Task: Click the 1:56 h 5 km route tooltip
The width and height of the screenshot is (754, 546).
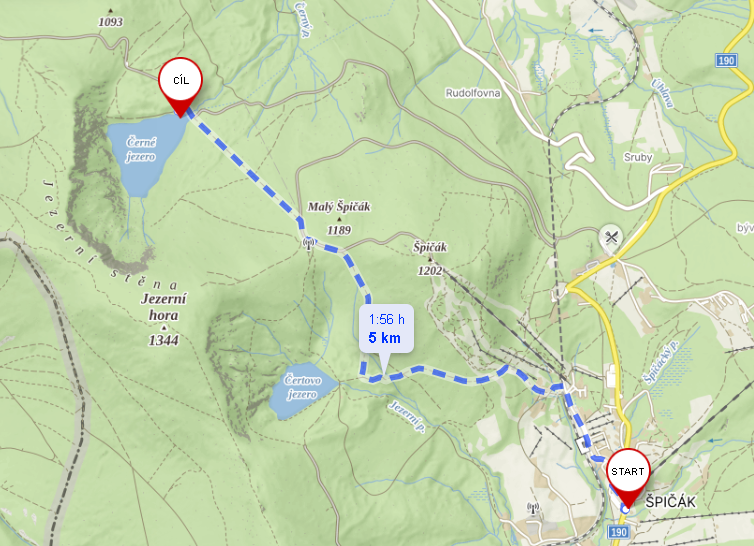Action: (x=386, y=329)
